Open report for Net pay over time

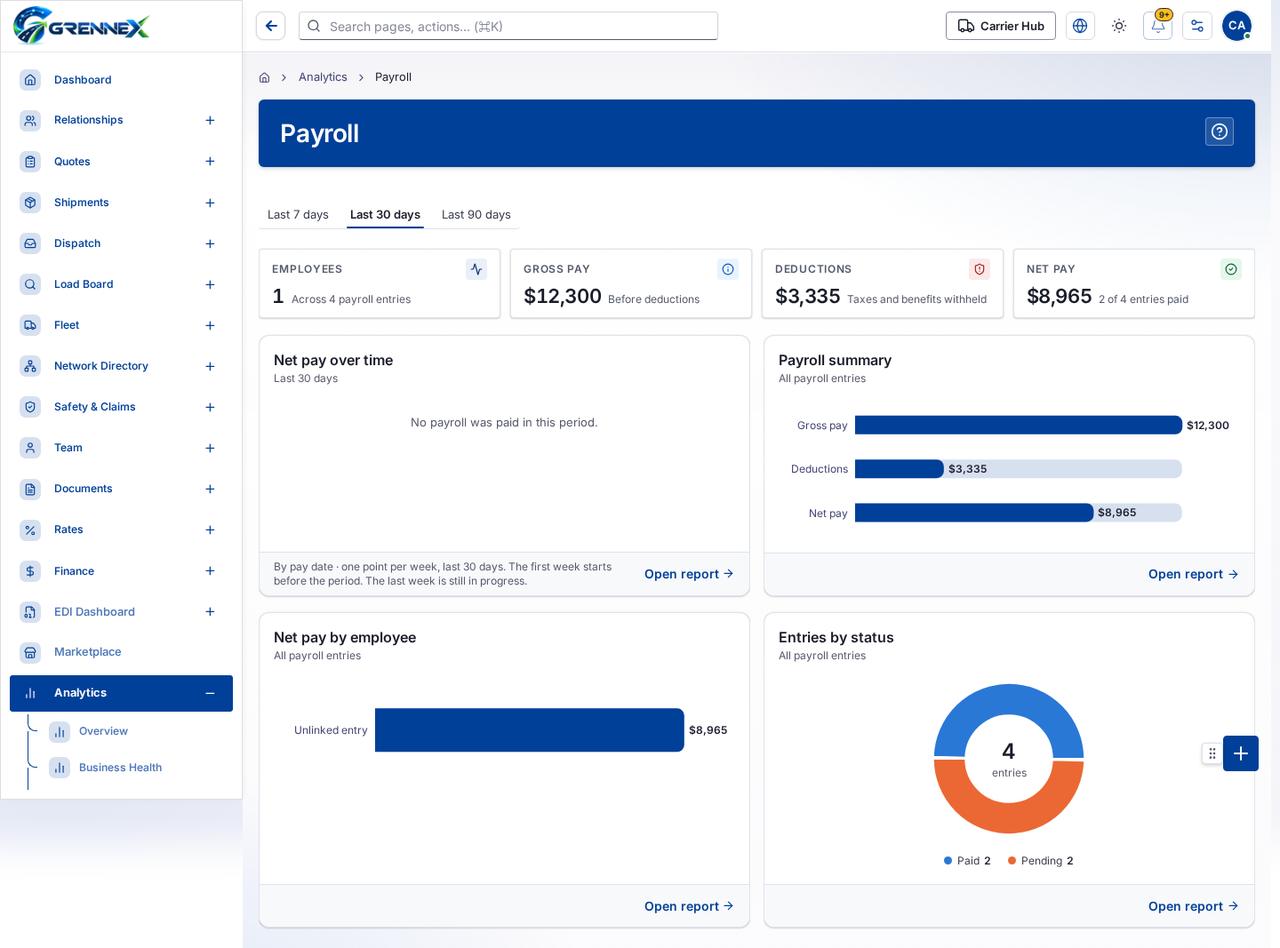tap(689, 574)
